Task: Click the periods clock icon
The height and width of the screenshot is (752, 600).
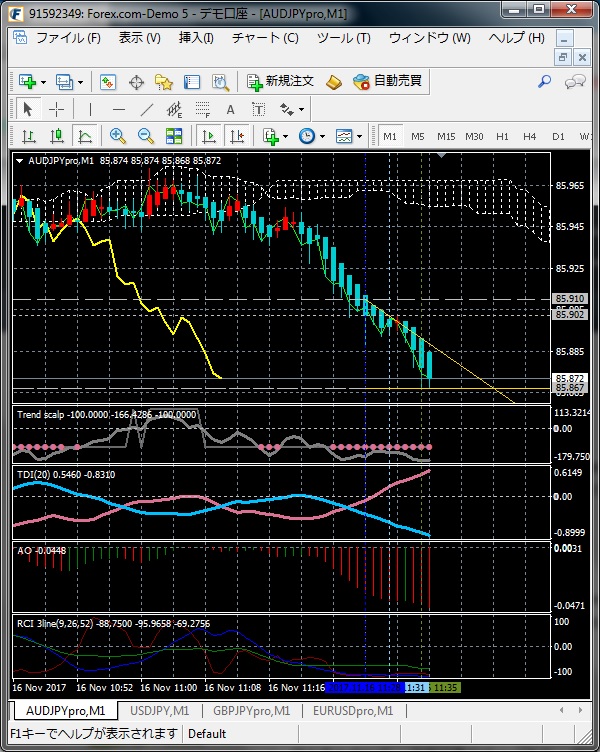Action: (307, 137)
